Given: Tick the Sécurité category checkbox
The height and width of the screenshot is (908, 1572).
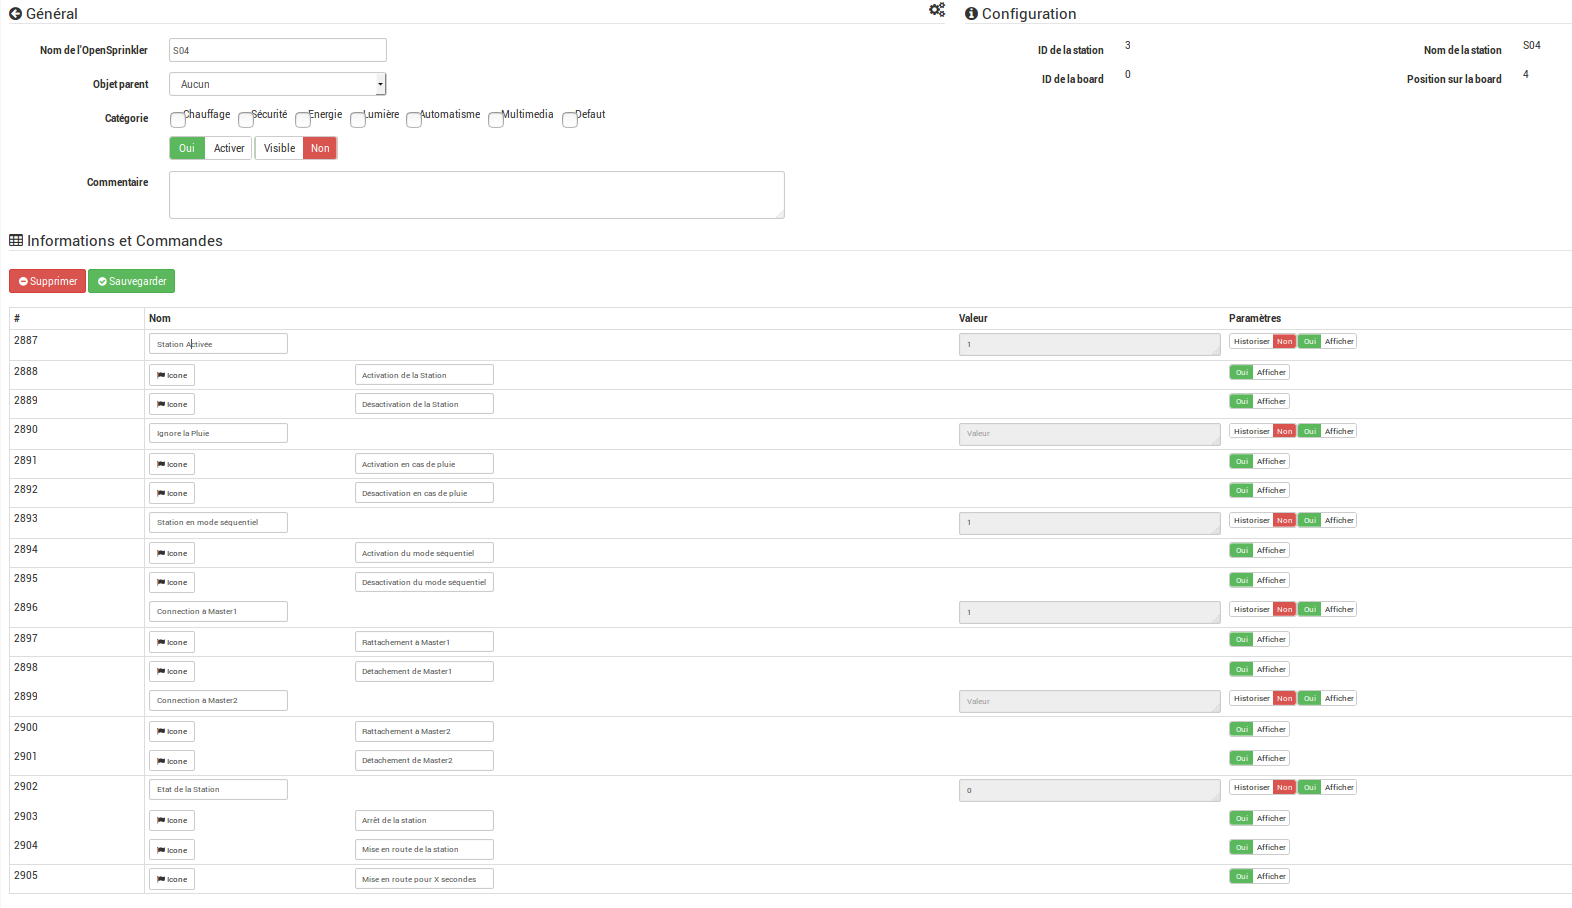Looking at the screenshot, I should tap(245, 120).
